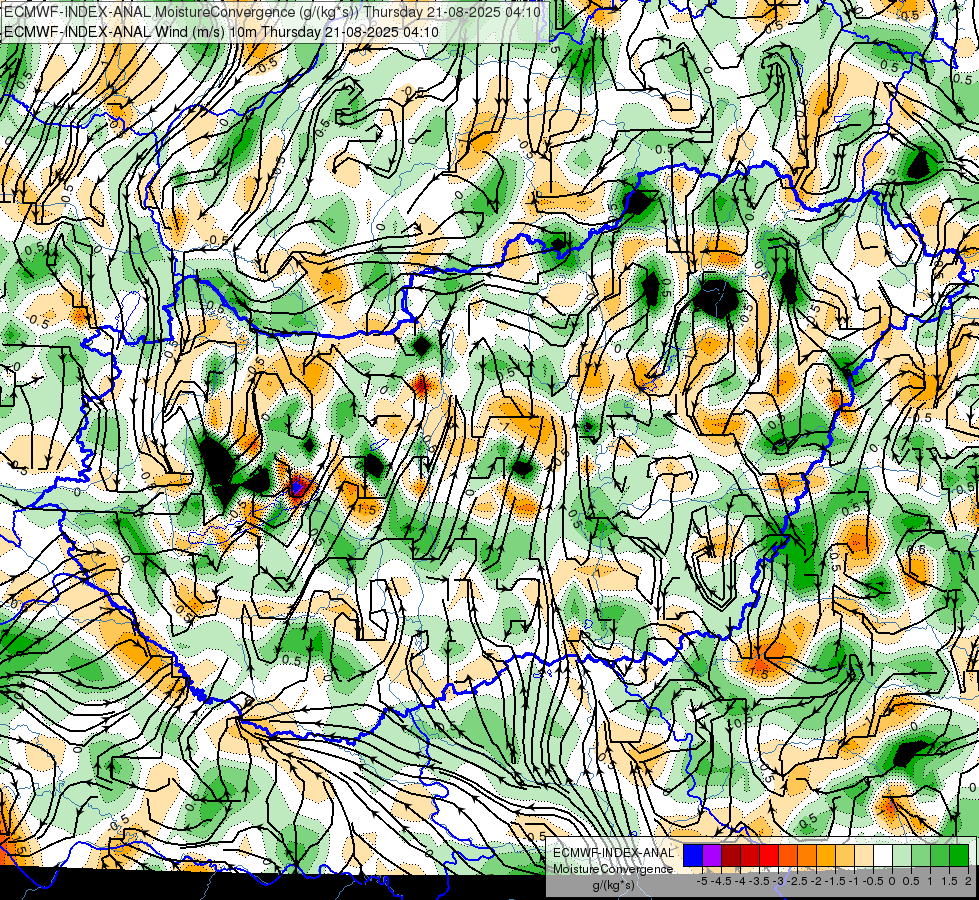
Task: Click the blue swatch at the legend's left end
Action: pyautogui.click(x=693, y=856)
